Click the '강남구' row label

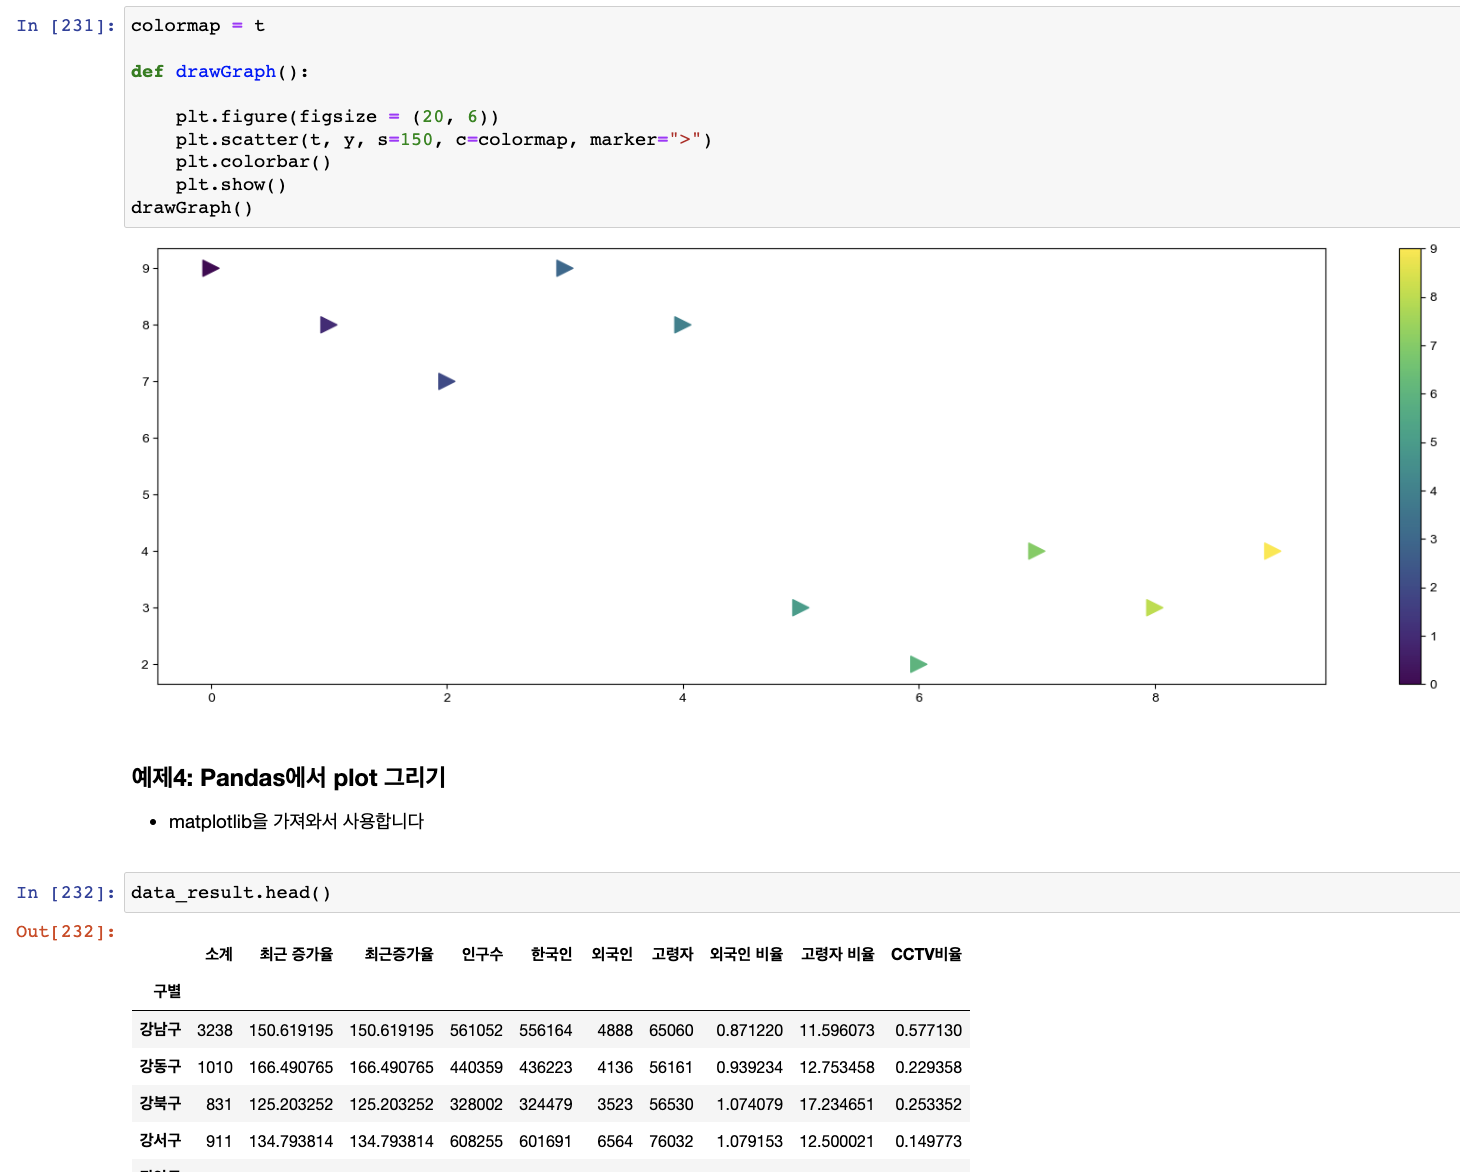pos(160,1029)
